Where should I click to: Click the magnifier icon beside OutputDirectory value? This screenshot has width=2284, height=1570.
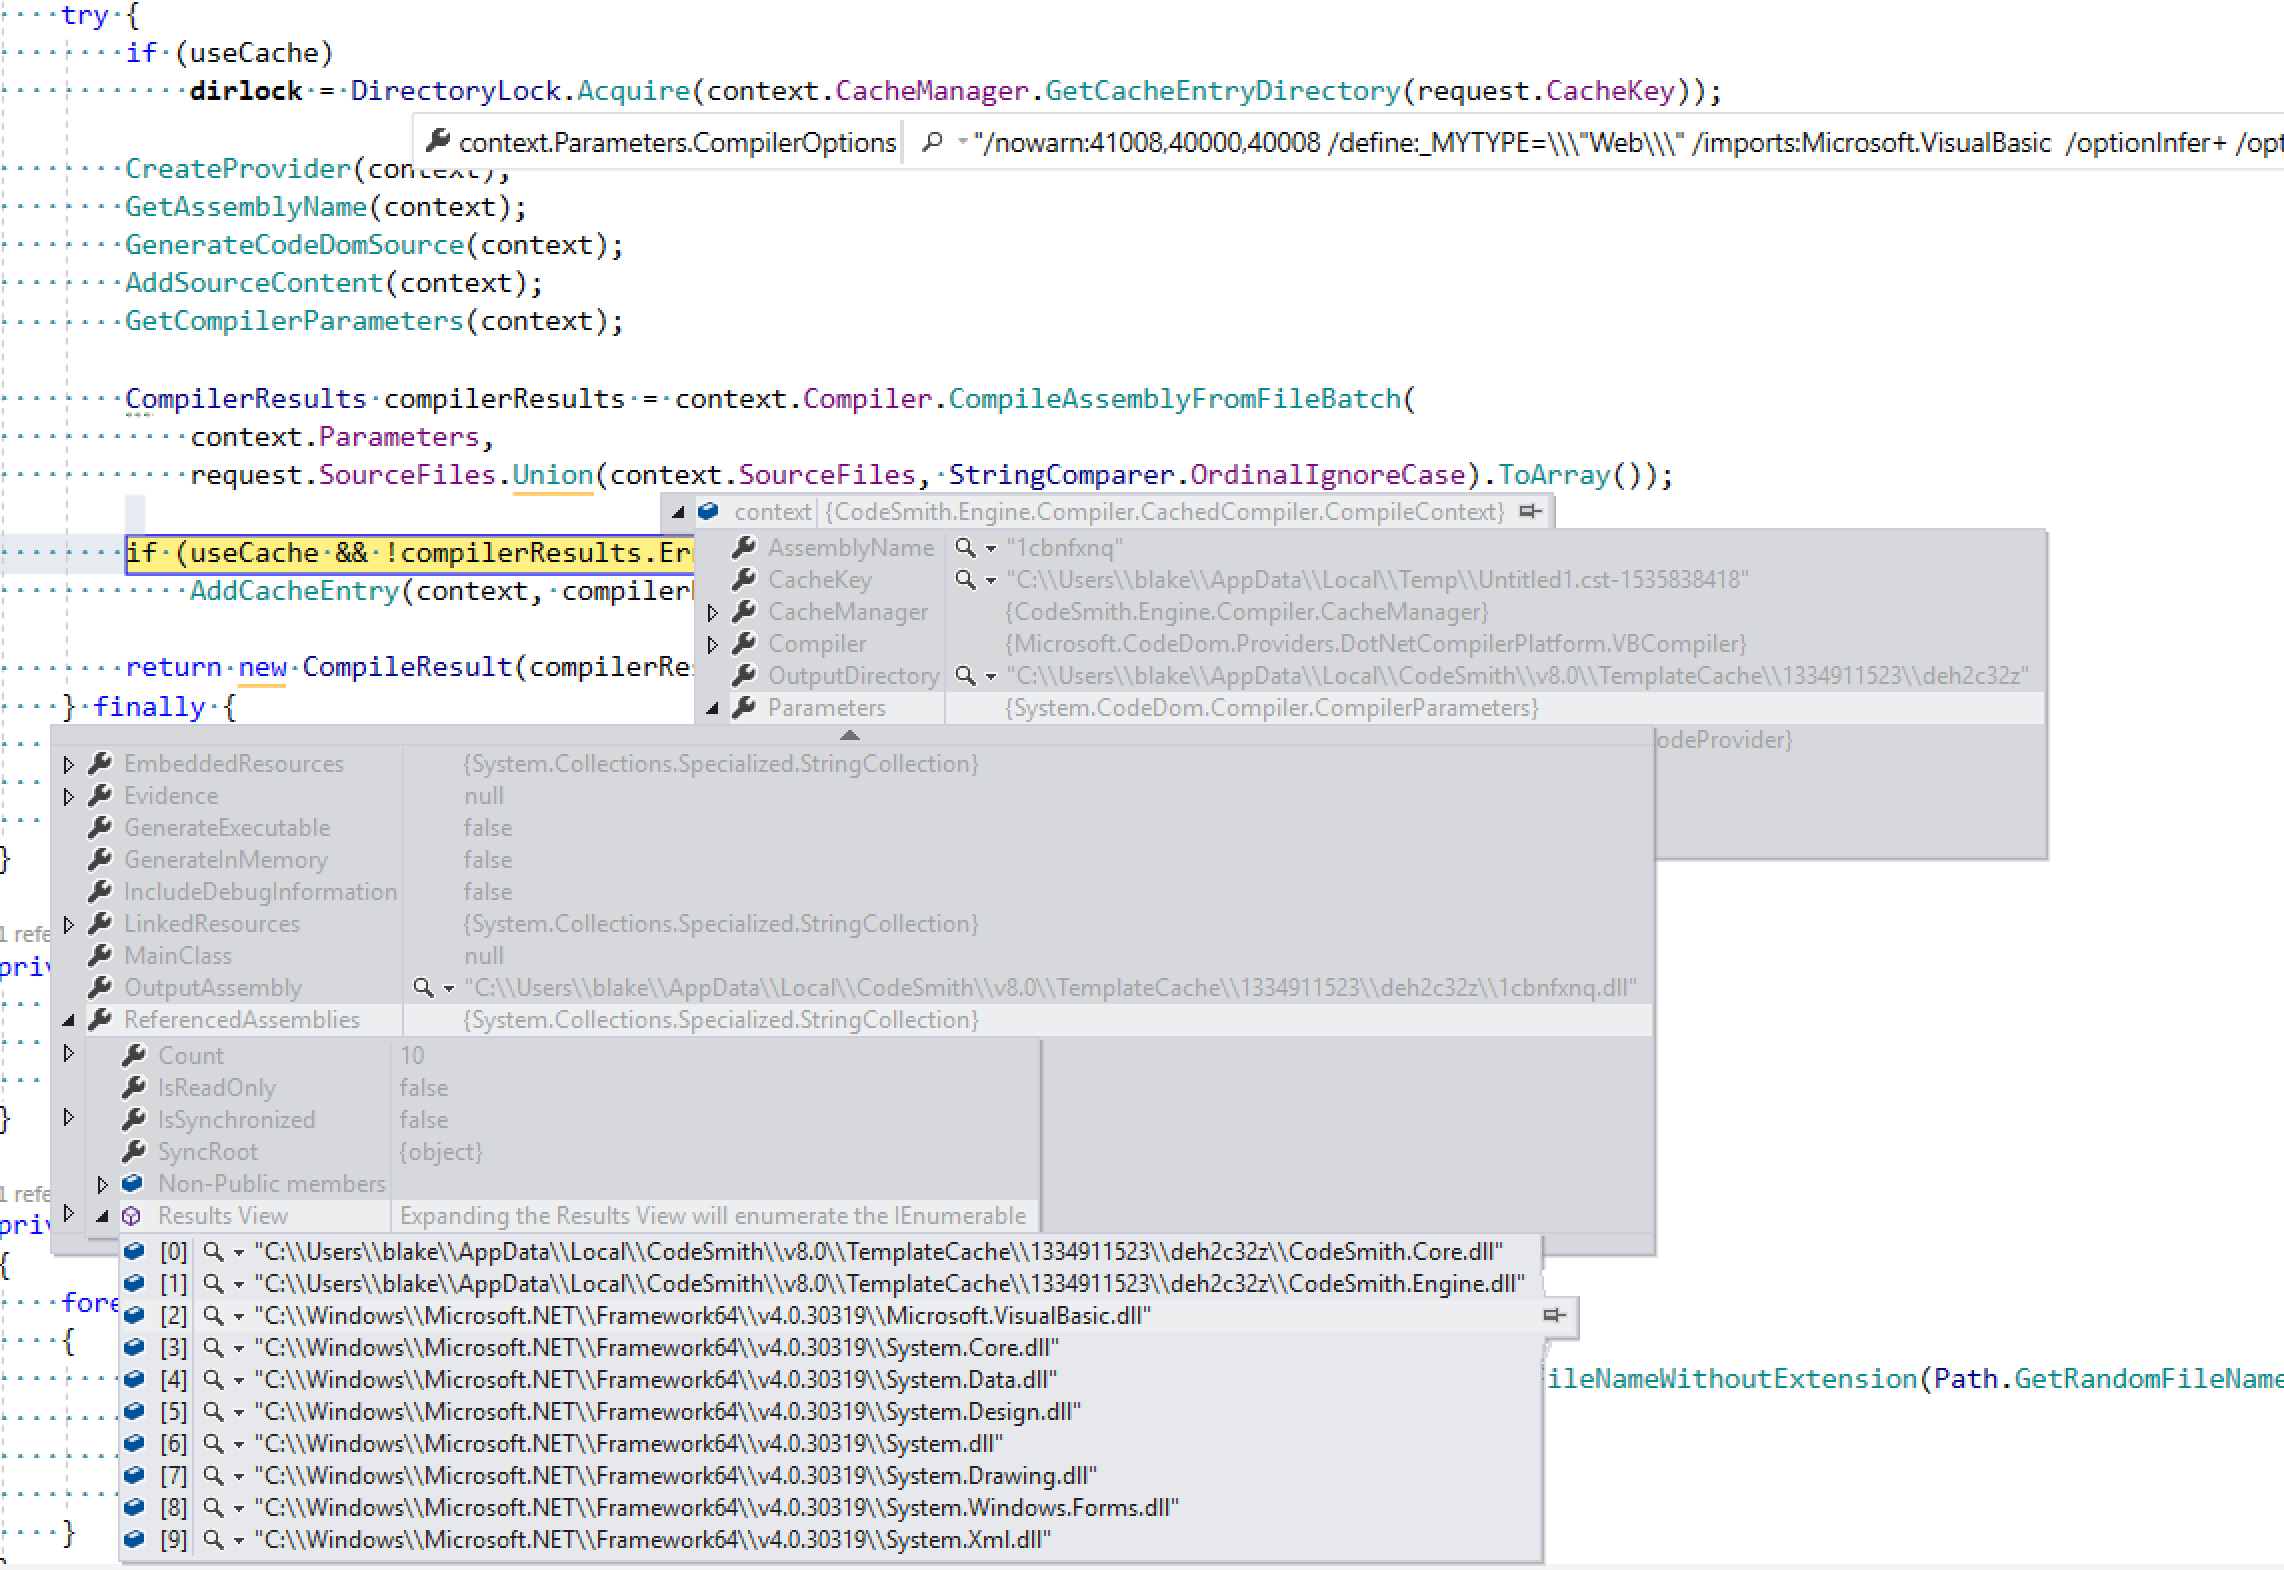[x=963, y=675]
